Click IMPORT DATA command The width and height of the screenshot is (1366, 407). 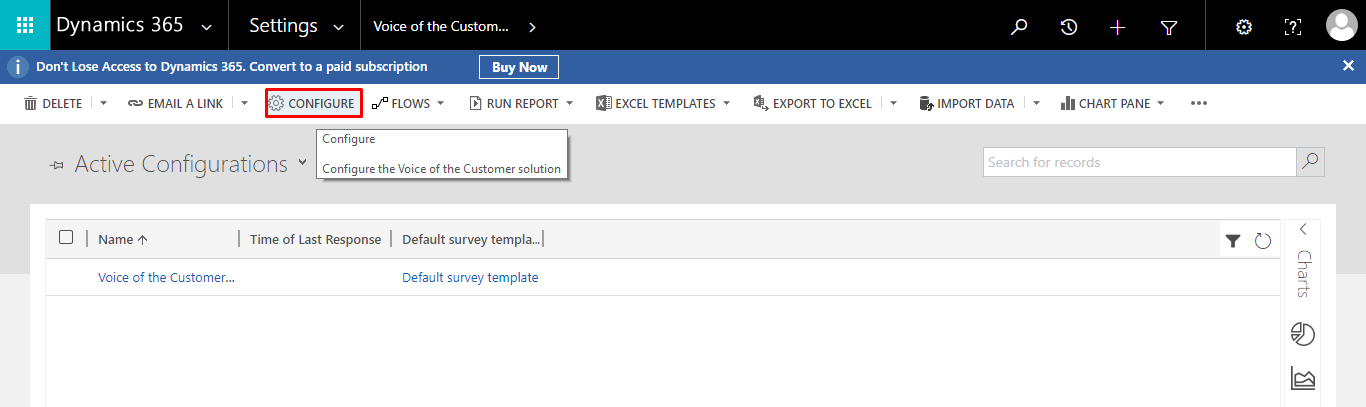(x=967, y=103)
